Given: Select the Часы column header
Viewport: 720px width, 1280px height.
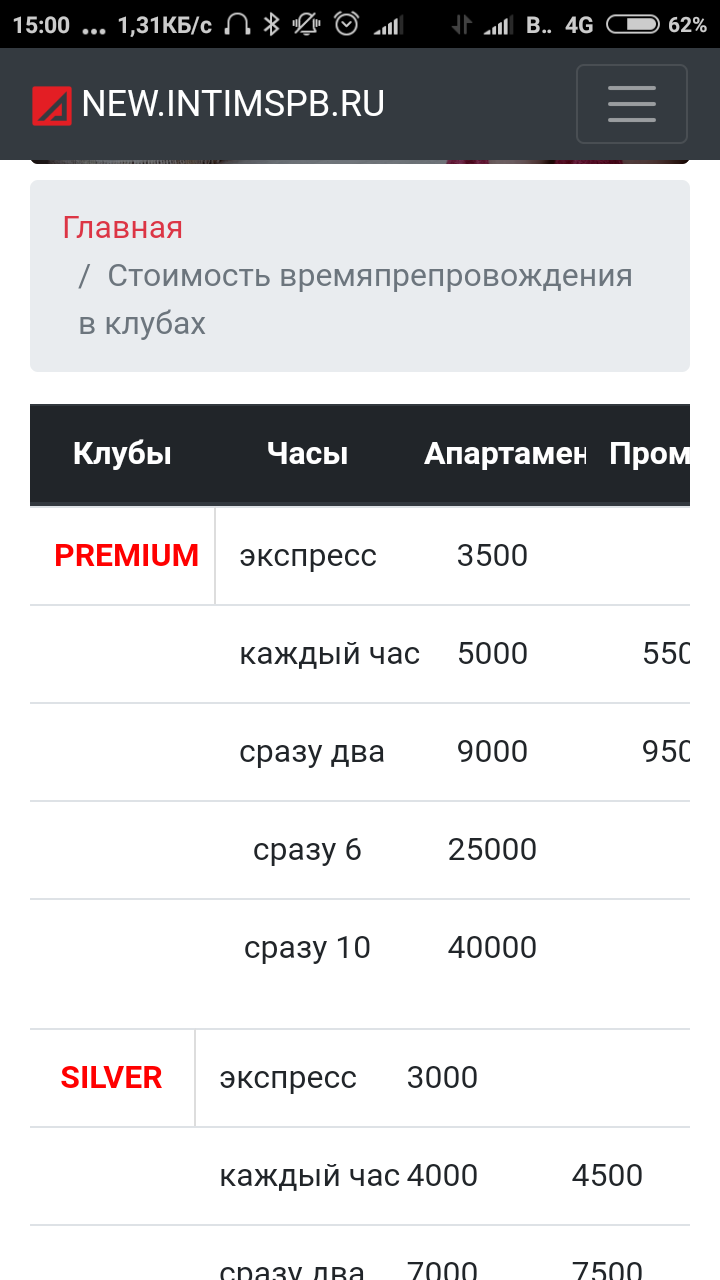Looking at the screenshot, I should [x=307, y=454].
